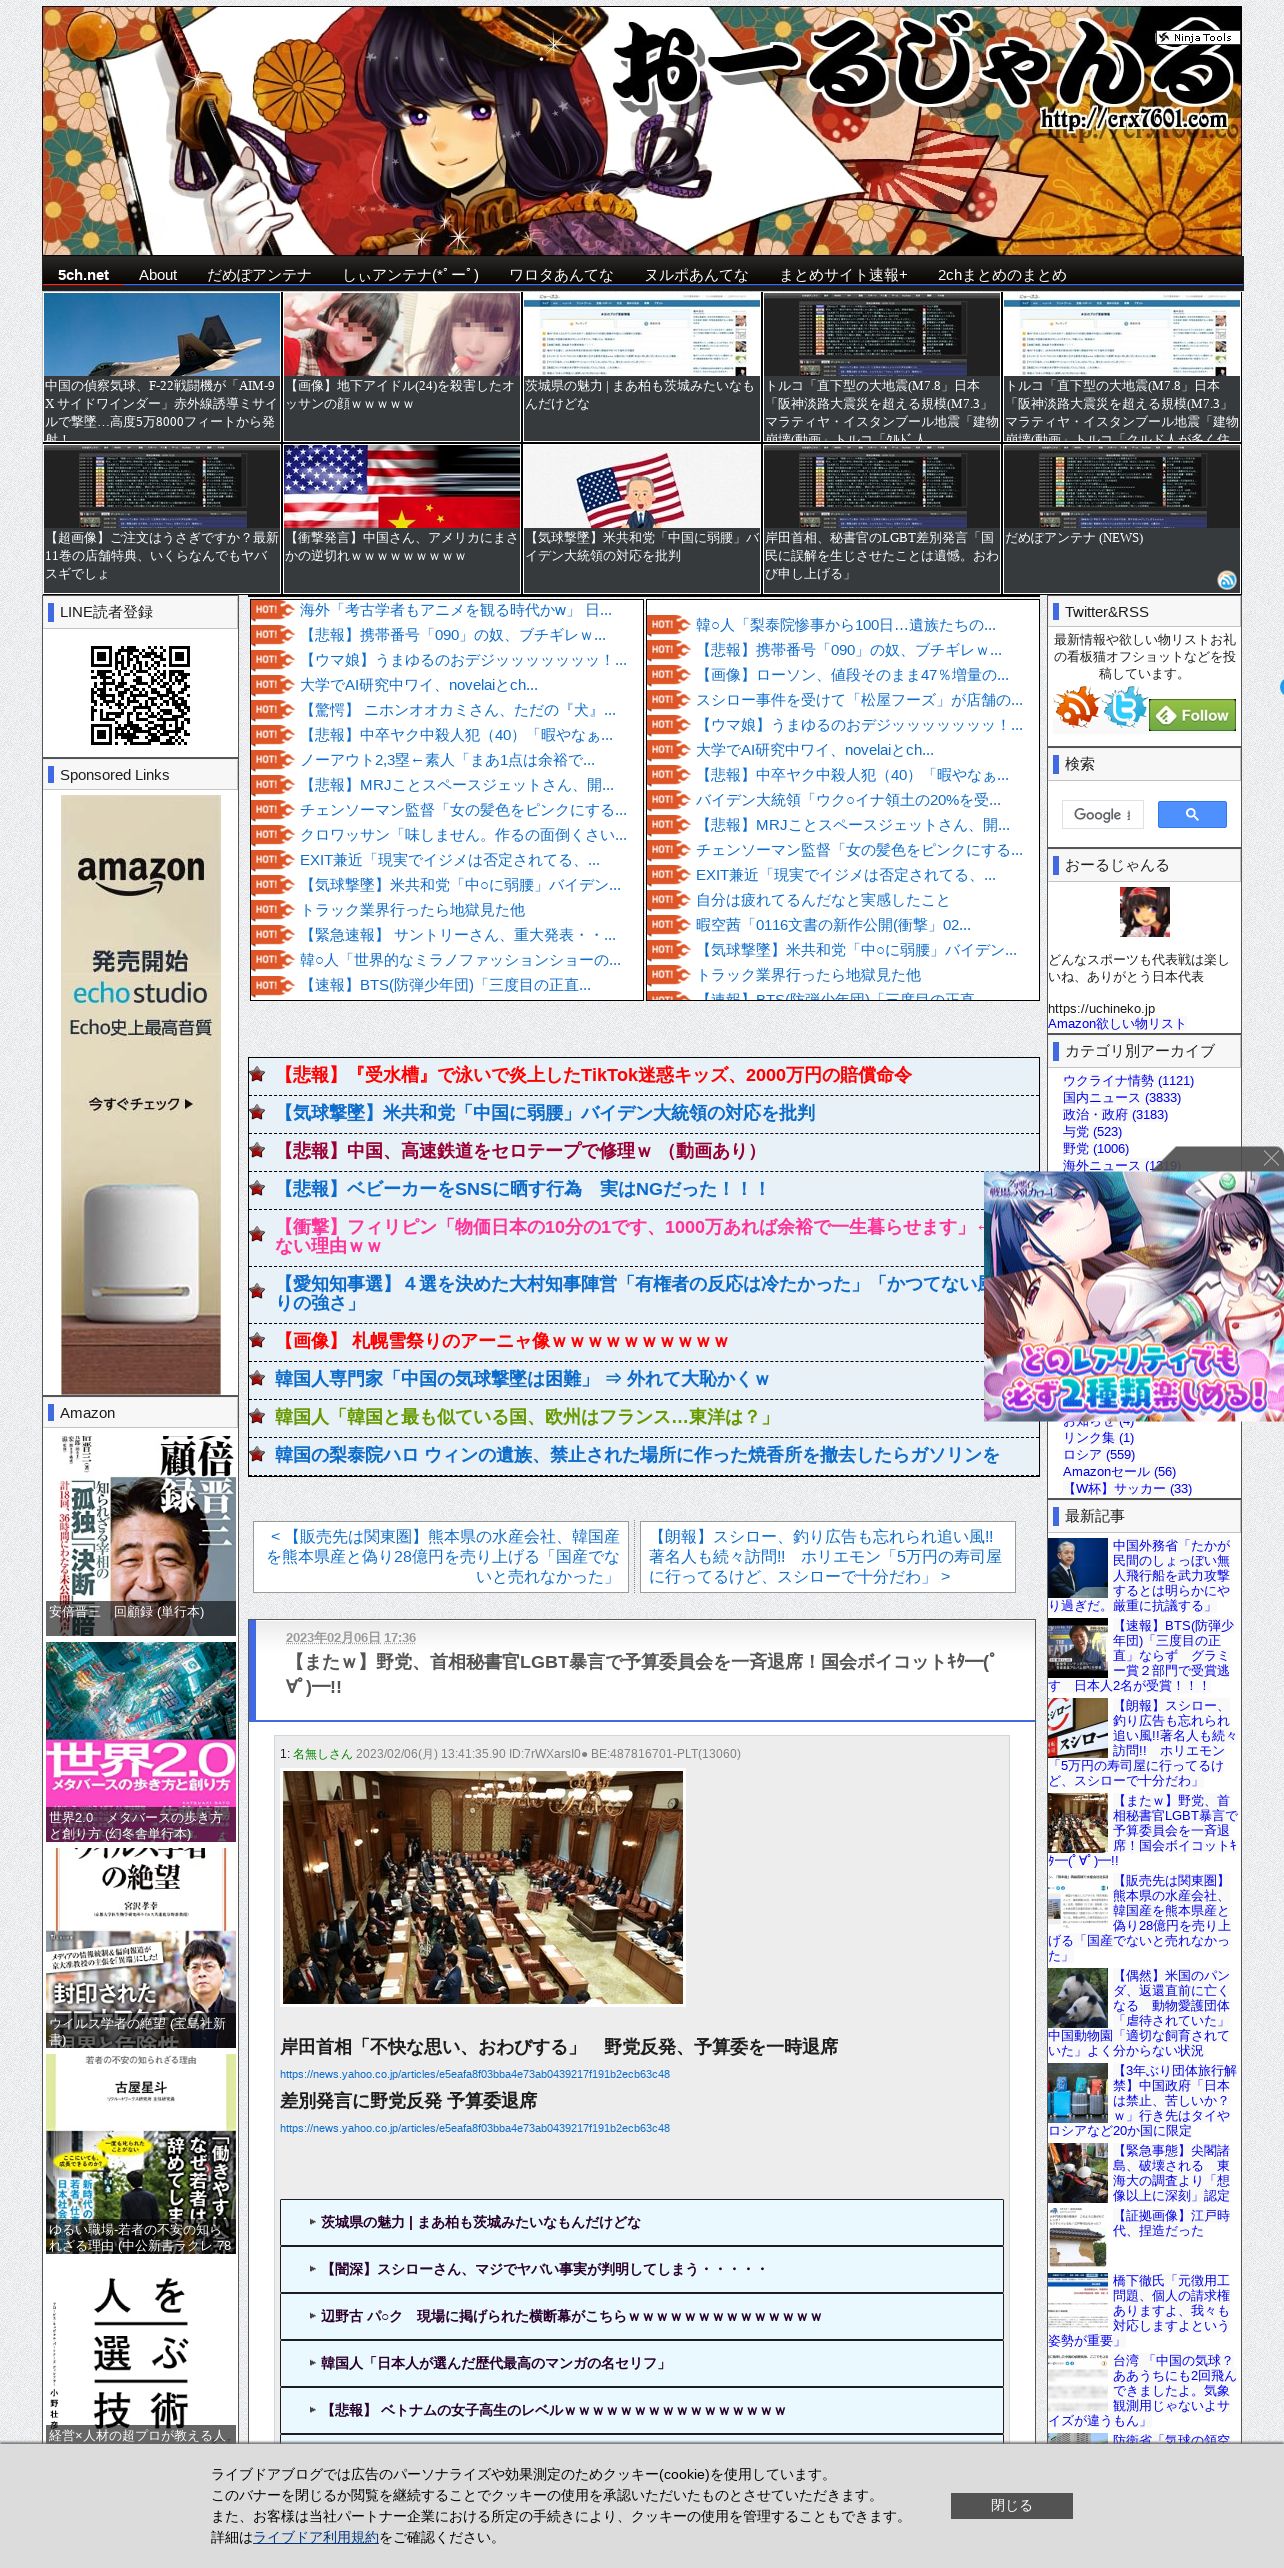
Task: Open the 野党 (1006) category archive
Action: (x=1096, y=1148)
